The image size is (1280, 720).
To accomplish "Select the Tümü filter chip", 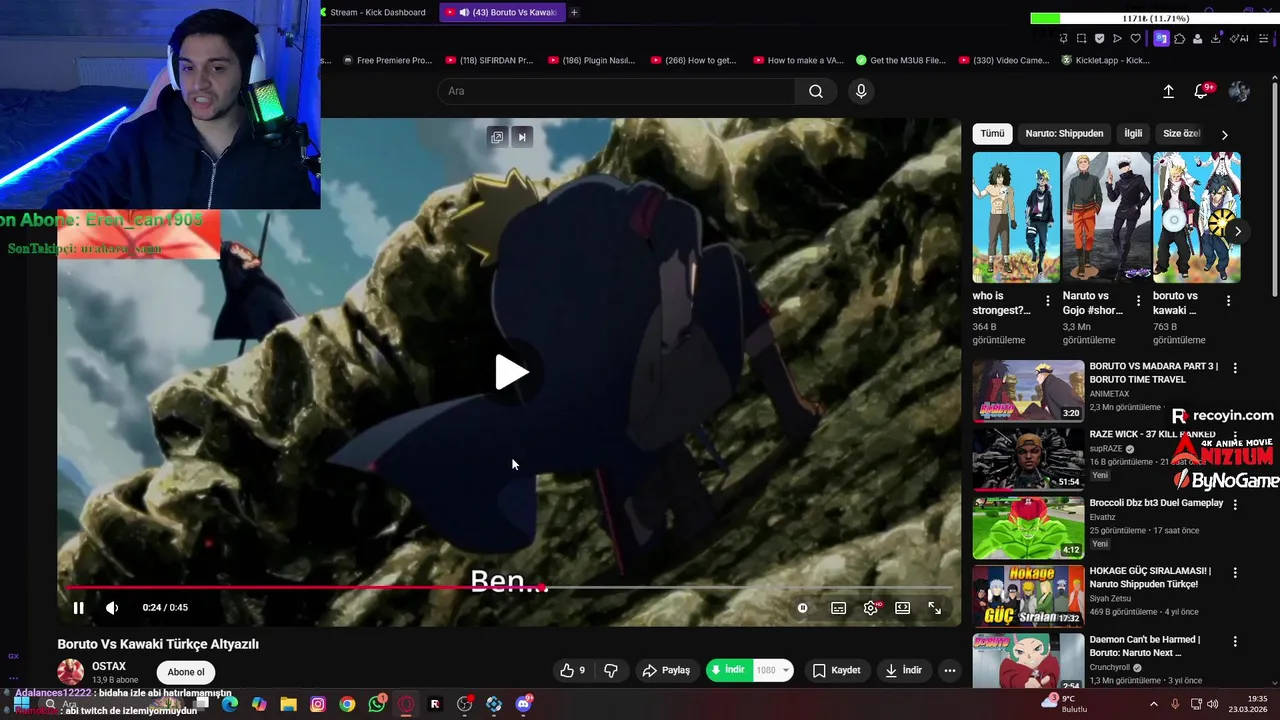I will (x=992, y=133).
